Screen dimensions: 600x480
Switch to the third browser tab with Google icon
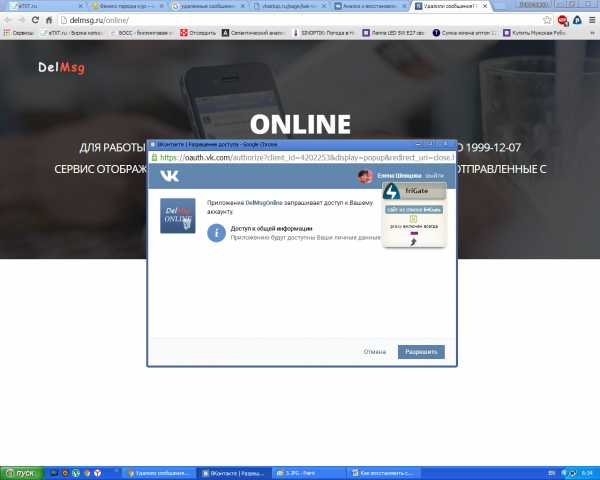209,6
